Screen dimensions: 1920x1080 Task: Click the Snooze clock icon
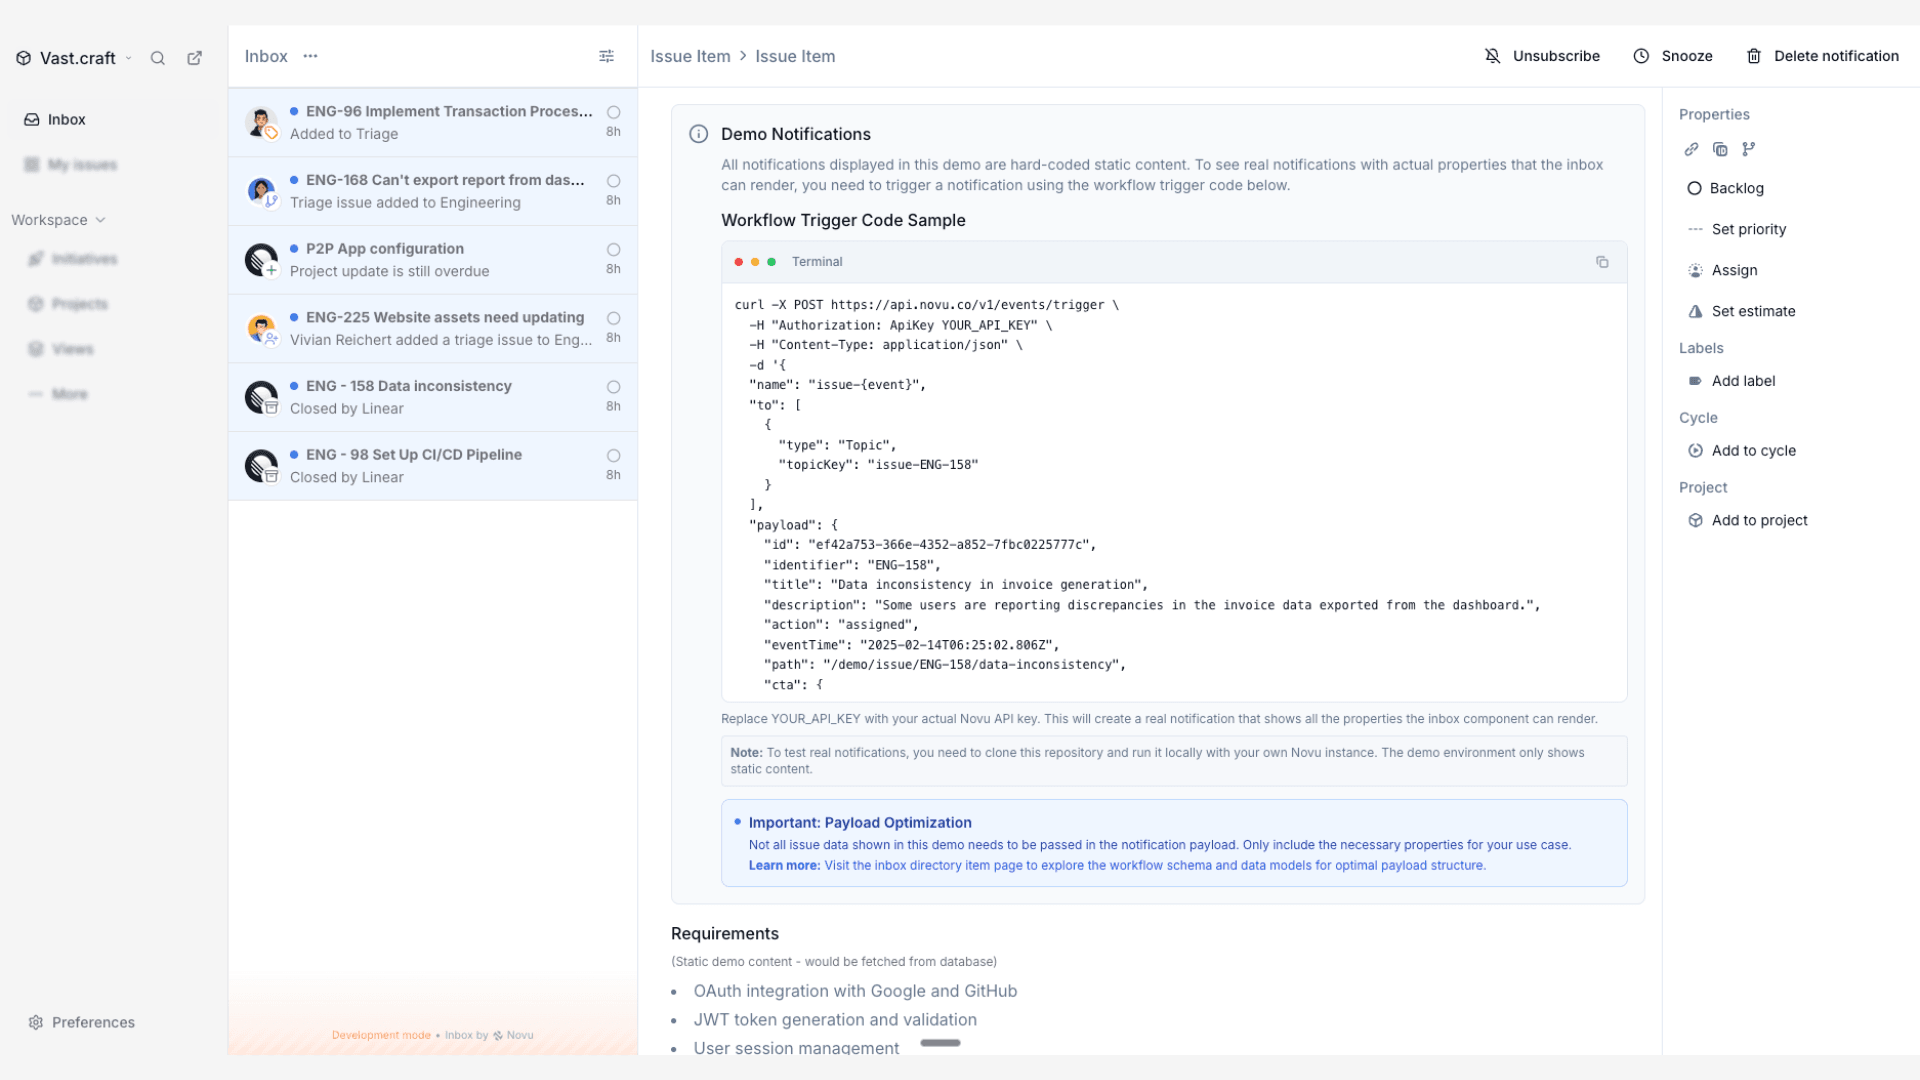pyautogui.click(x=1641, y=56)
